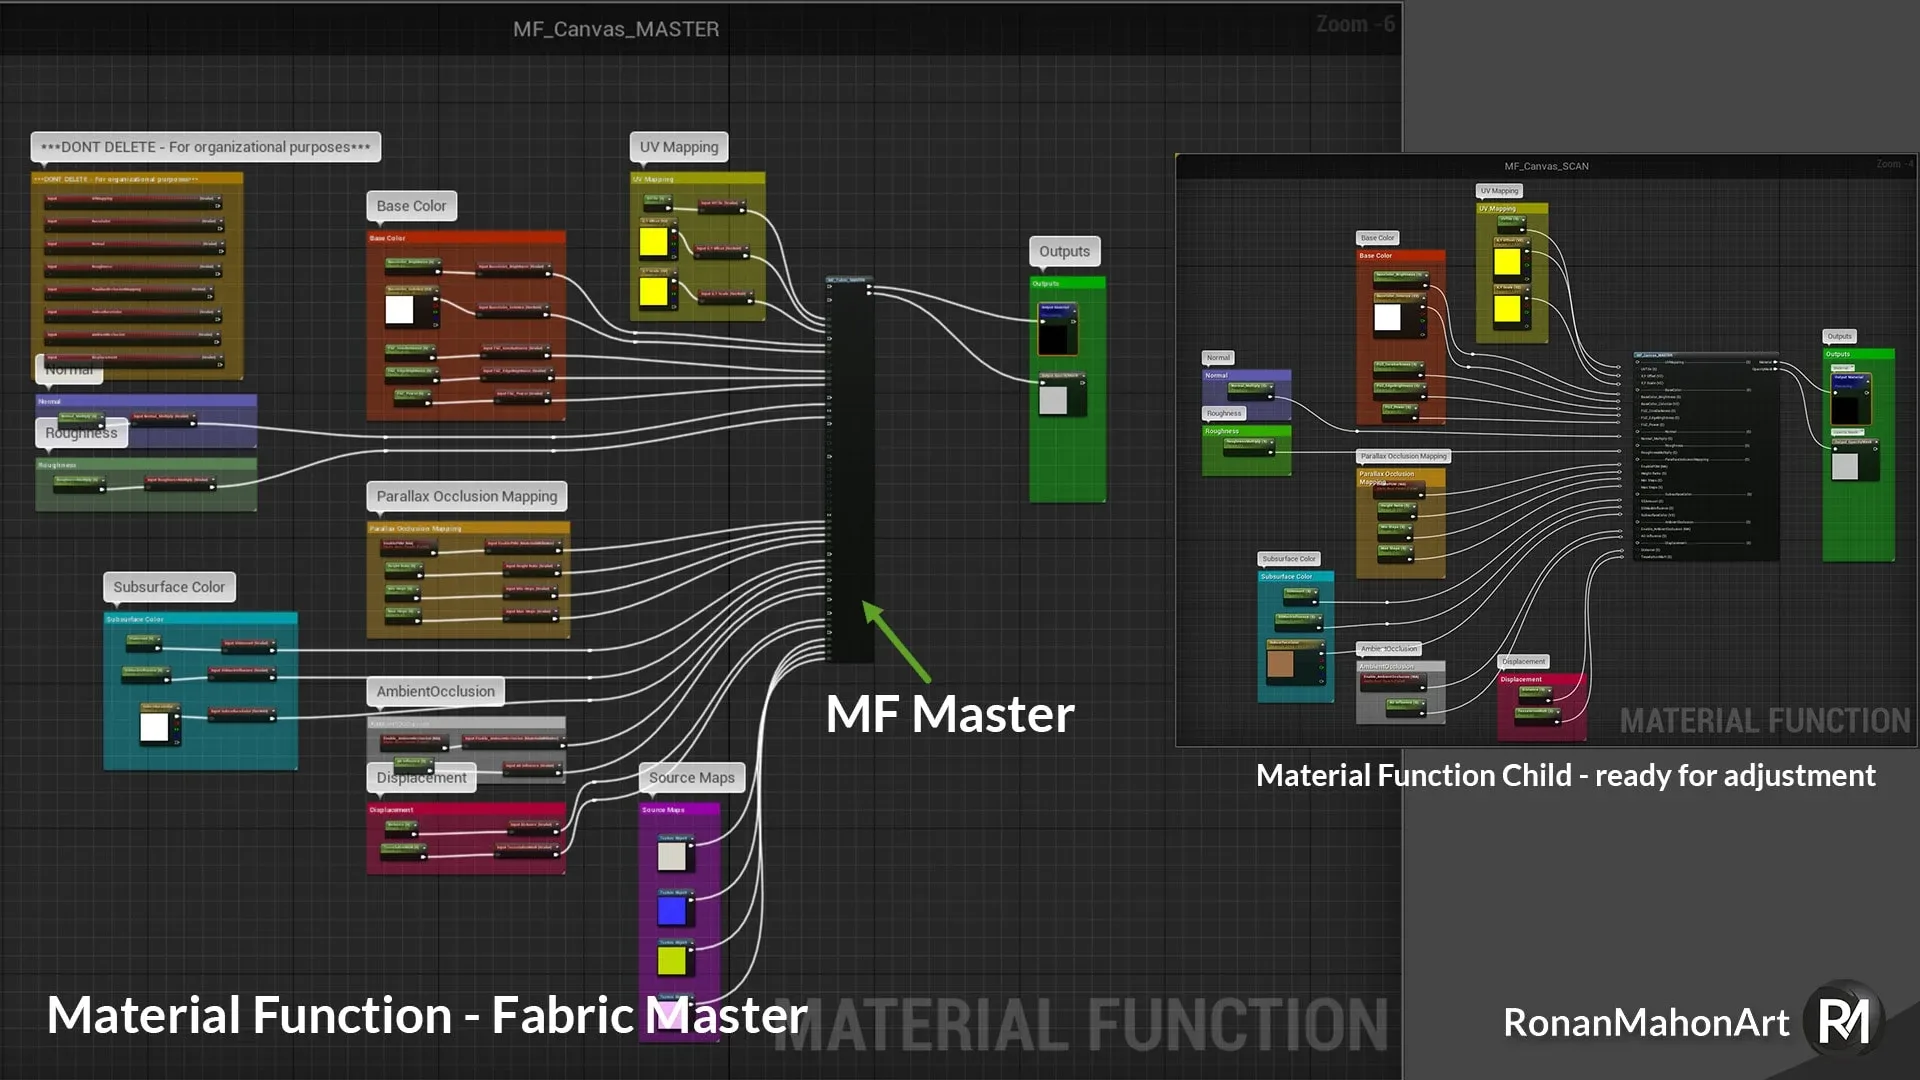This screenshot has width=1920, height=1080.
Task: Collapse the Base Color comment box
Action: [x=465, y=238]
